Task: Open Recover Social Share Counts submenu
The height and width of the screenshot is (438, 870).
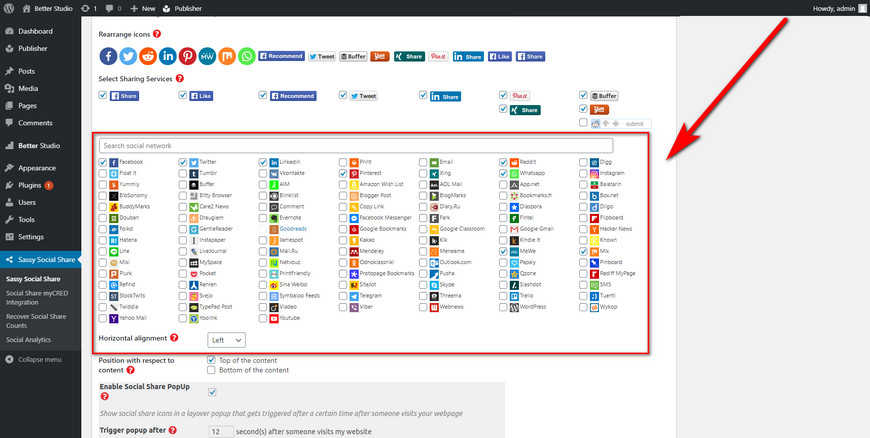Action: point(36,321)
